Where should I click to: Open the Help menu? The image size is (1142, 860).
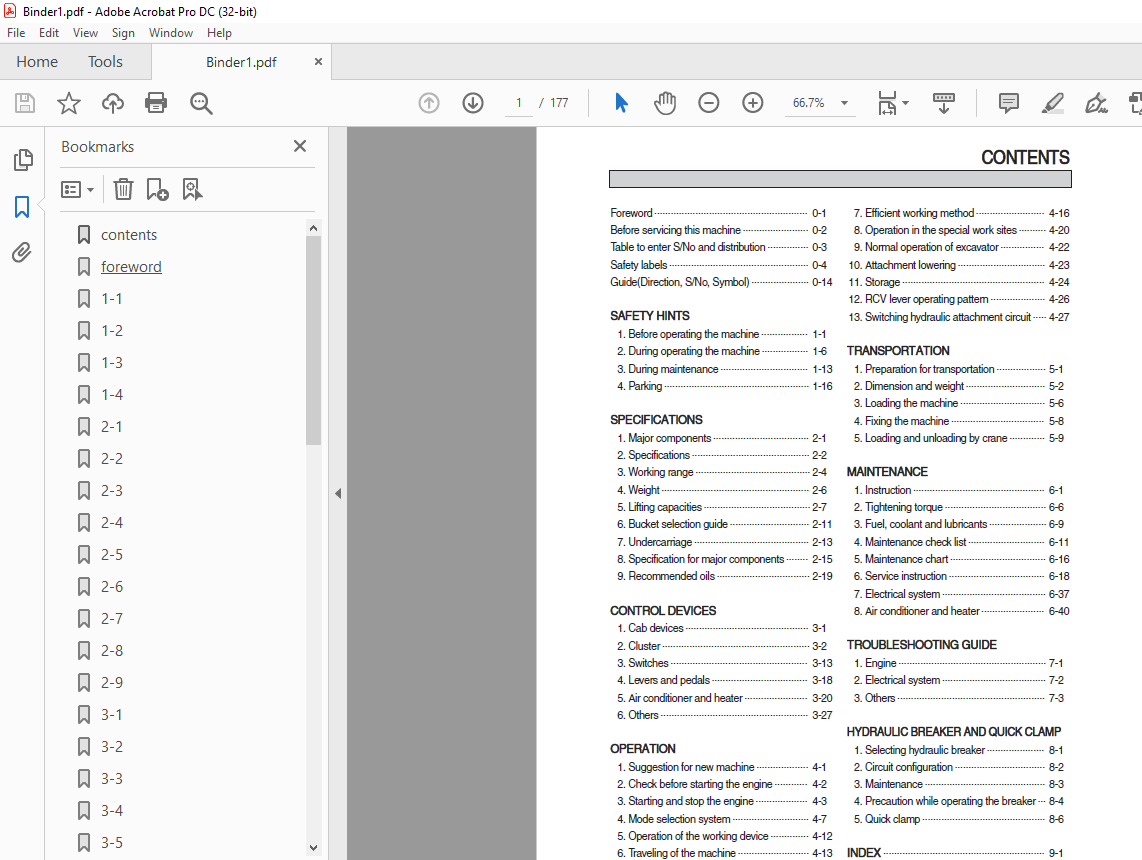coord(219,33)
